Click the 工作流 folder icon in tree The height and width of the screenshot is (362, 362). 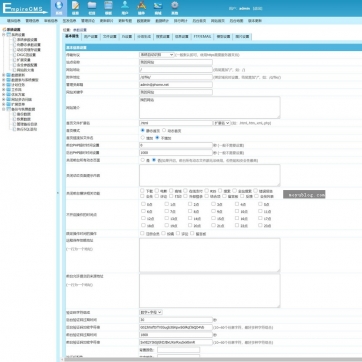point(8,90)
